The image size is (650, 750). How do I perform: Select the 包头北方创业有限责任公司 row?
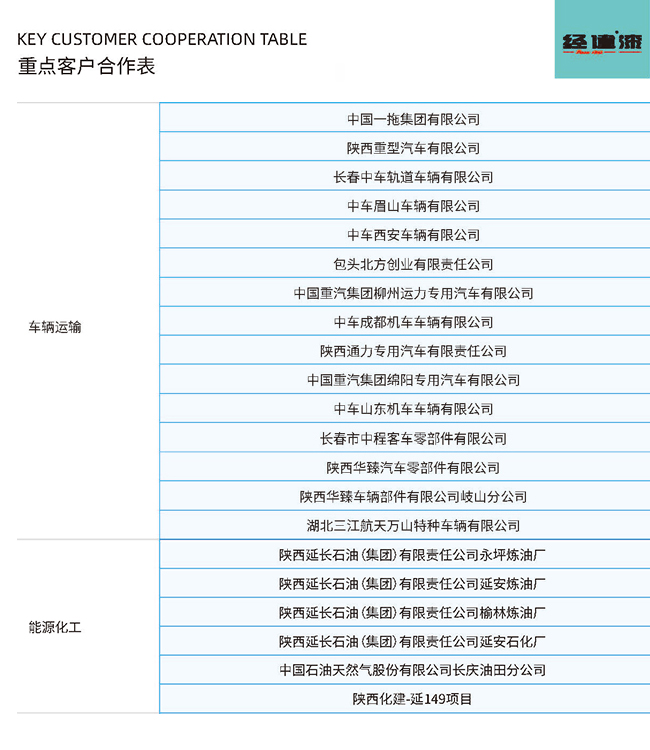(x=413, y=264)
